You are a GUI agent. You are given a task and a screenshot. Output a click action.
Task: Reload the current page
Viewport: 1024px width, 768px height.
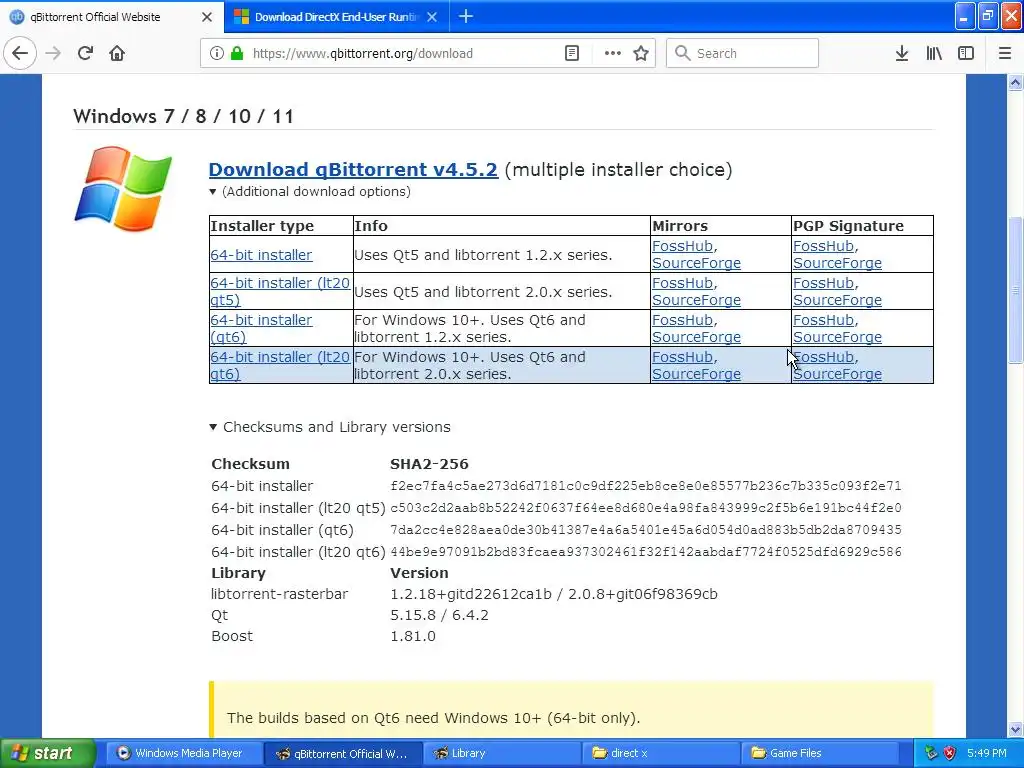(x=86, y=54)
